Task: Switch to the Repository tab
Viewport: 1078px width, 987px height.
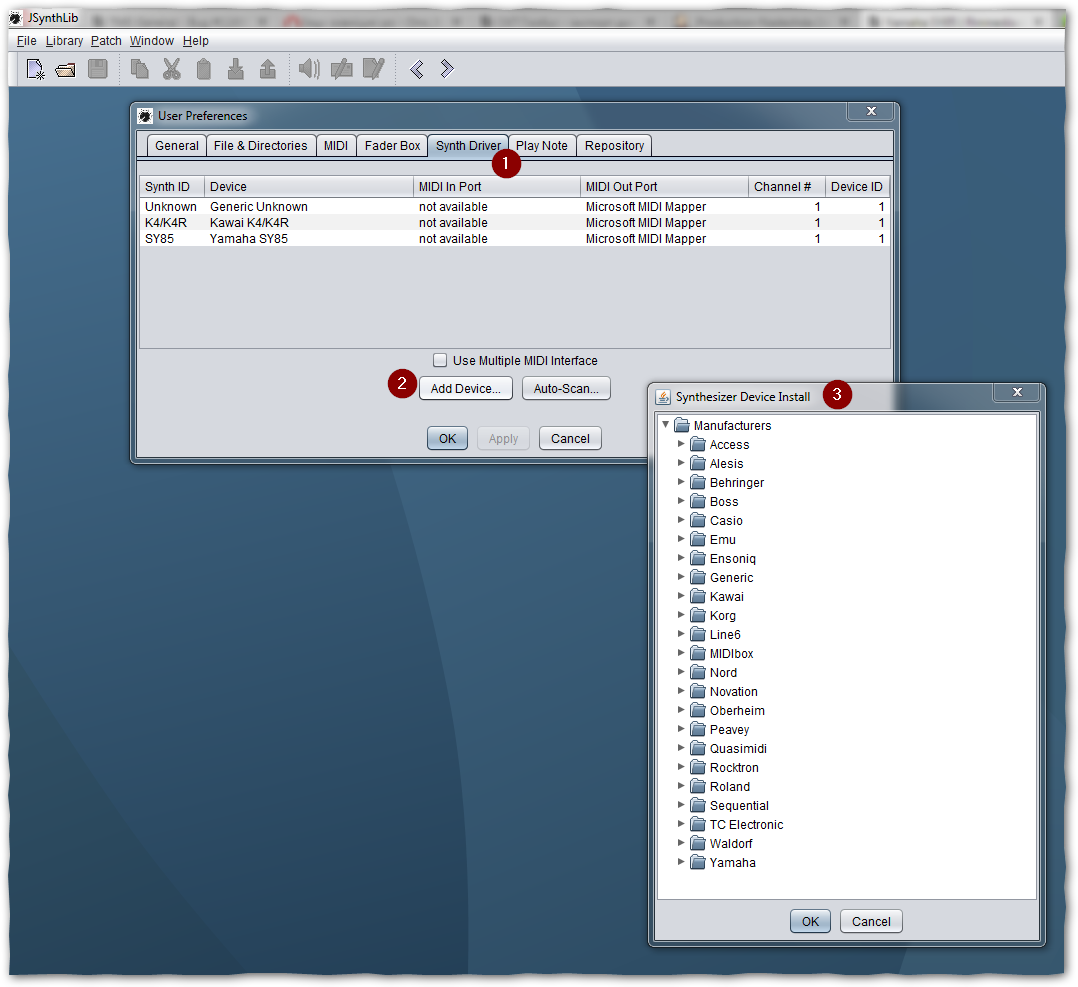Action: pyautogui.click(x=614, y=146)
